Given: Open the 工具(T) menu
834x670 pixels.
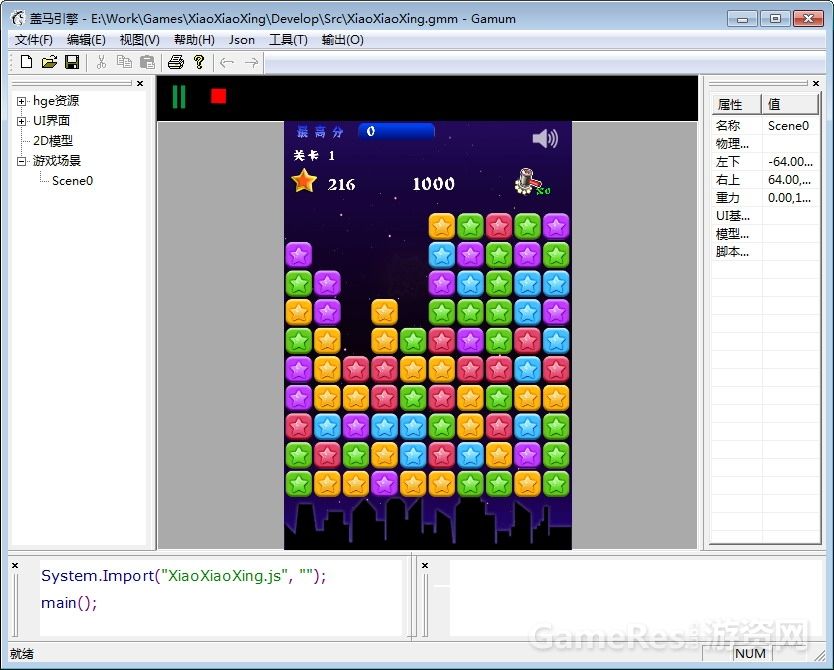Looking at the screenshot, I should (x=288, y=40).
